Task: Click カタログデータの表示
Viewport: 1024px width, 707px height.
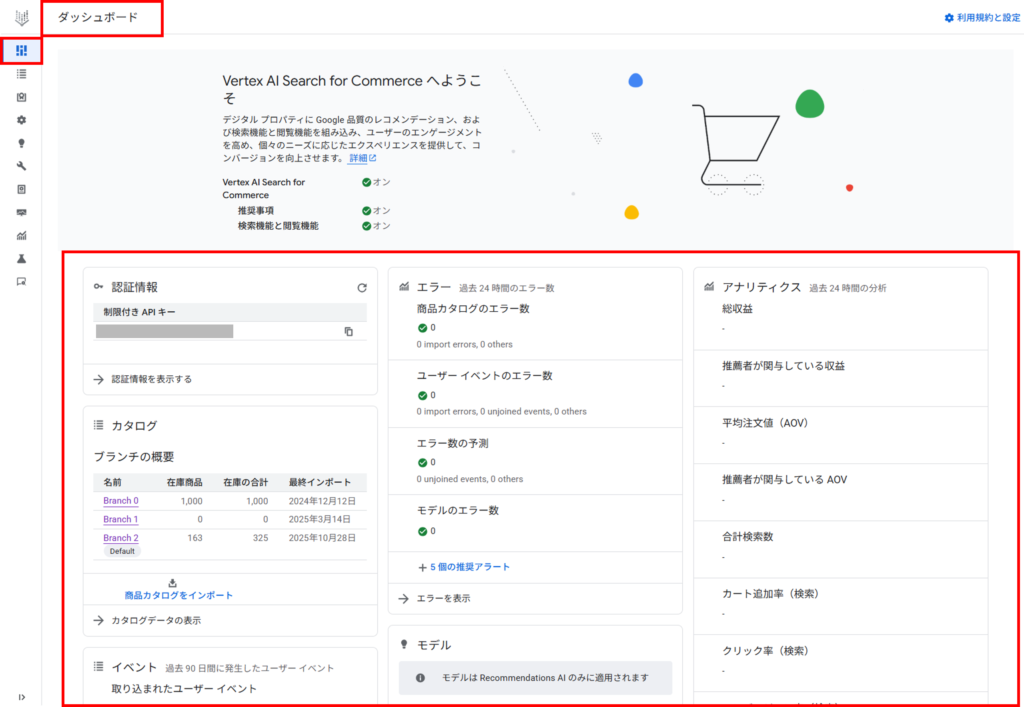Action: [156, 620]
